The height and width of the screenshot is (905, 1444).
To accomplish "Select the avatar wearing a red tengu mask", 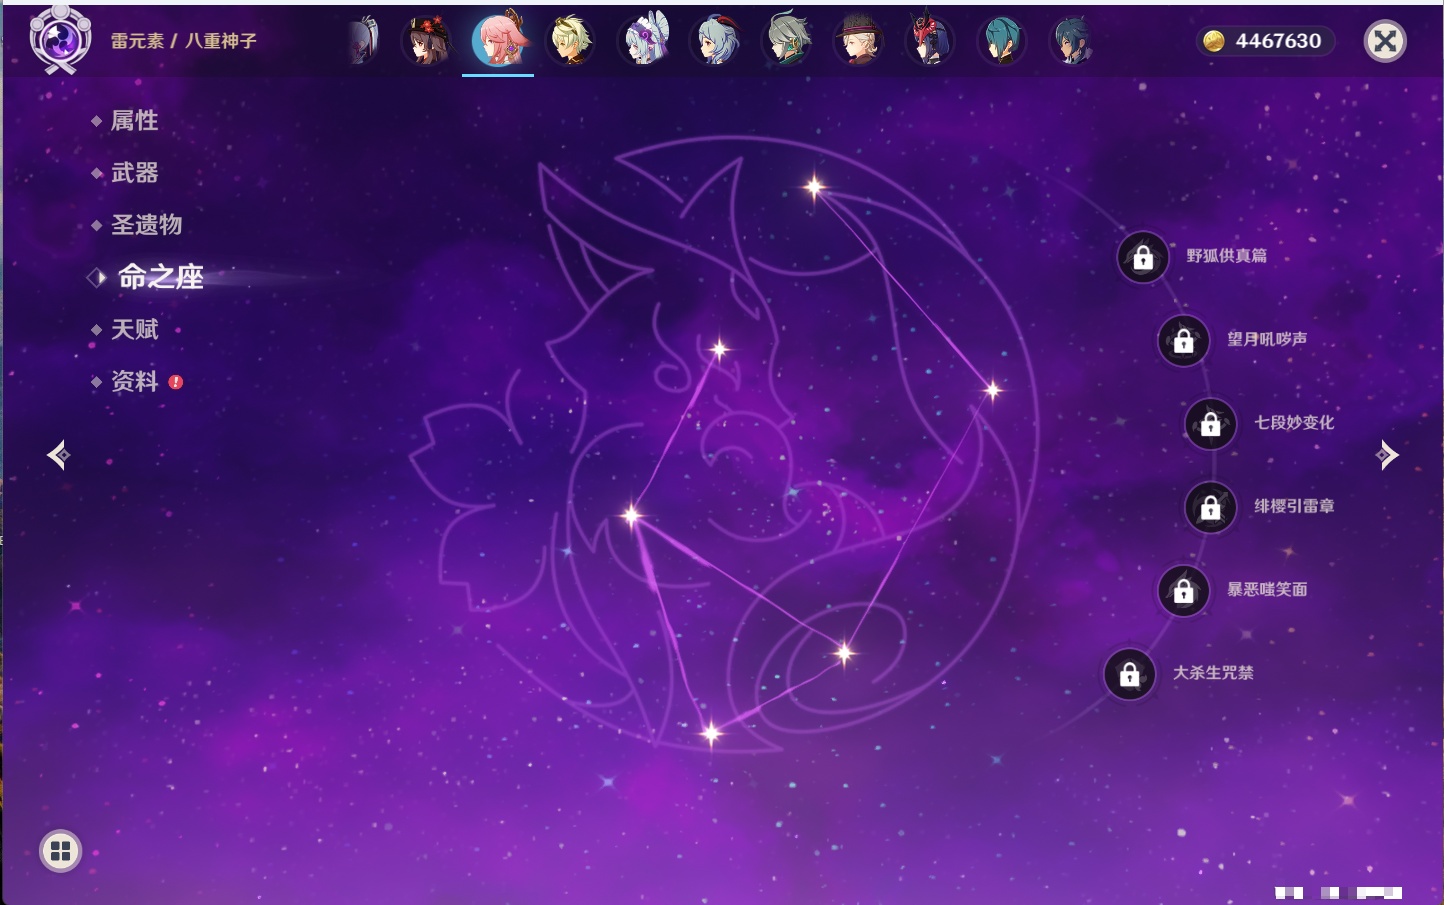I will (x=929, y=41).
